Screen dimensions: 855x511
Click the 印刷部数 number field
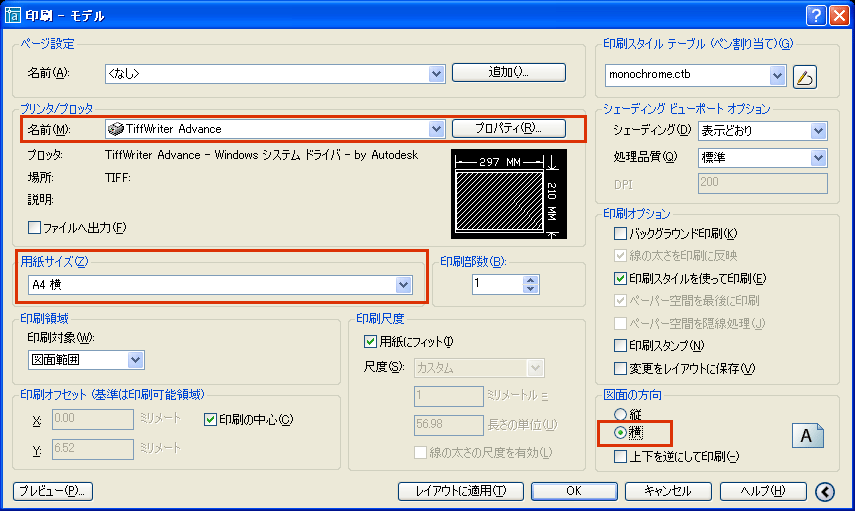pos(497,284)
